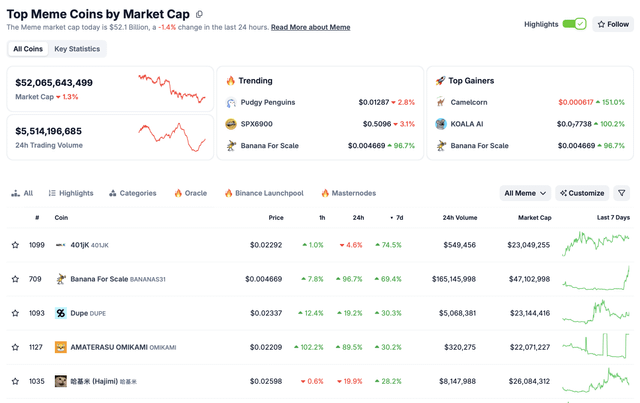The image size is (640, 403).
Task: Click the copy icon beside page title
Action: [x=200, y=14]
